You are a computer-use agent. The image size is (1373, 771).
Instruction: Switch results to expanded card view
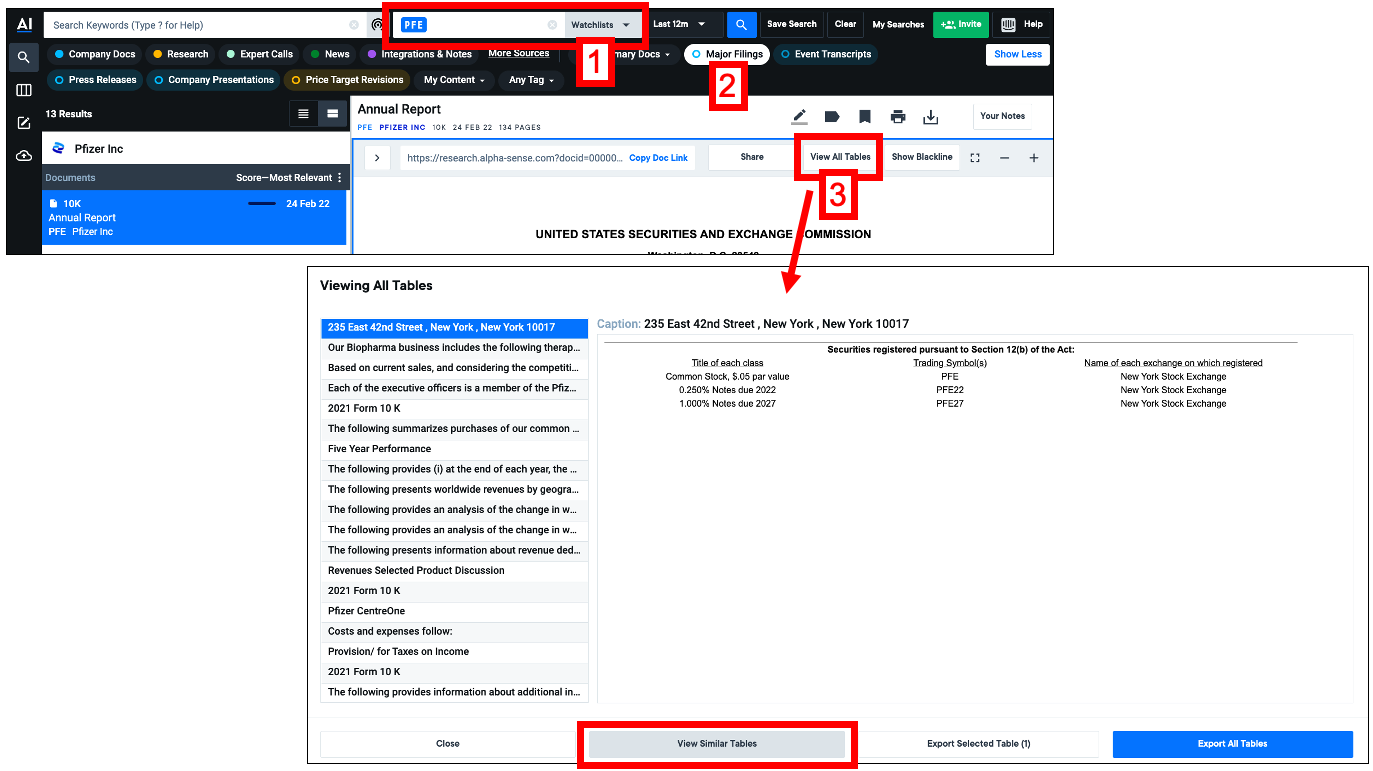332,114
